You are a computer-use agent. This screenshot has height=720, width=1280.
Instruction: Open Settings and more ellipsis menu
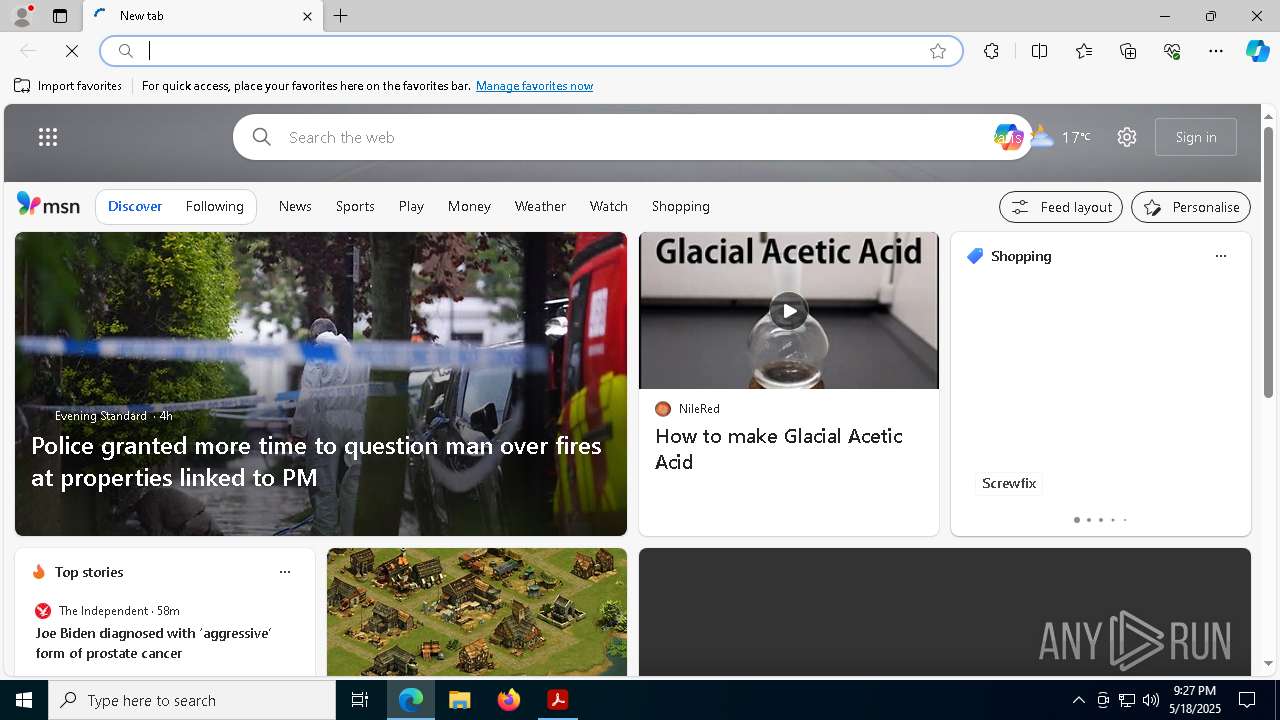tap(1216, 51)
